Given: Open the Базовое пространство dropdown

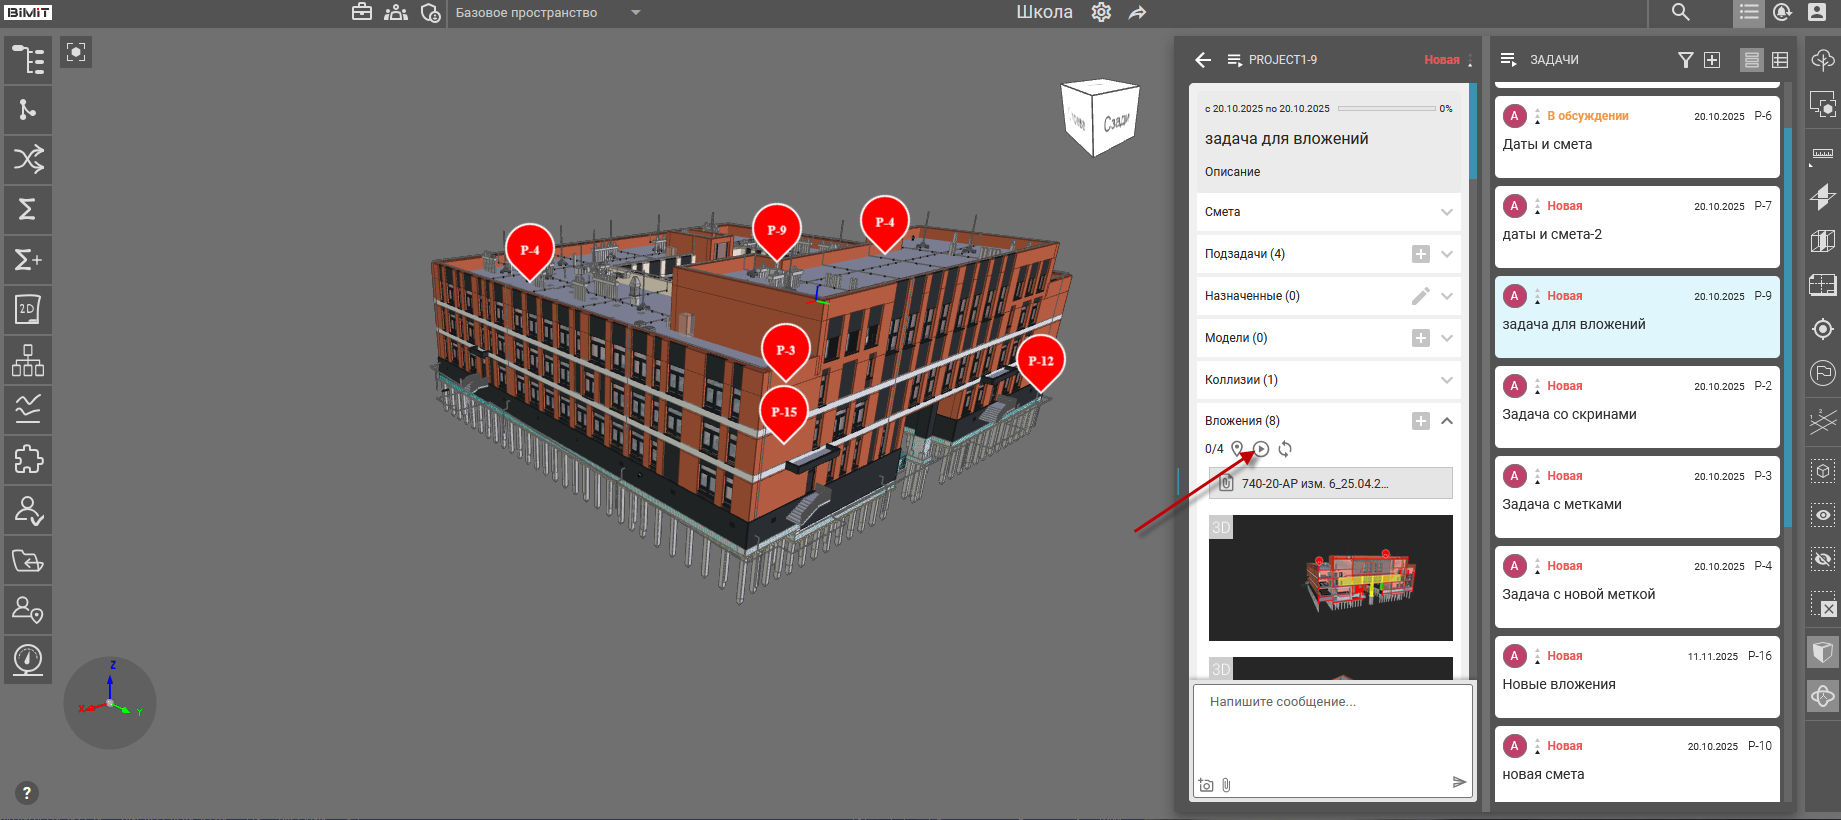Looking at the screenshot, I should [x=635, y=13].
